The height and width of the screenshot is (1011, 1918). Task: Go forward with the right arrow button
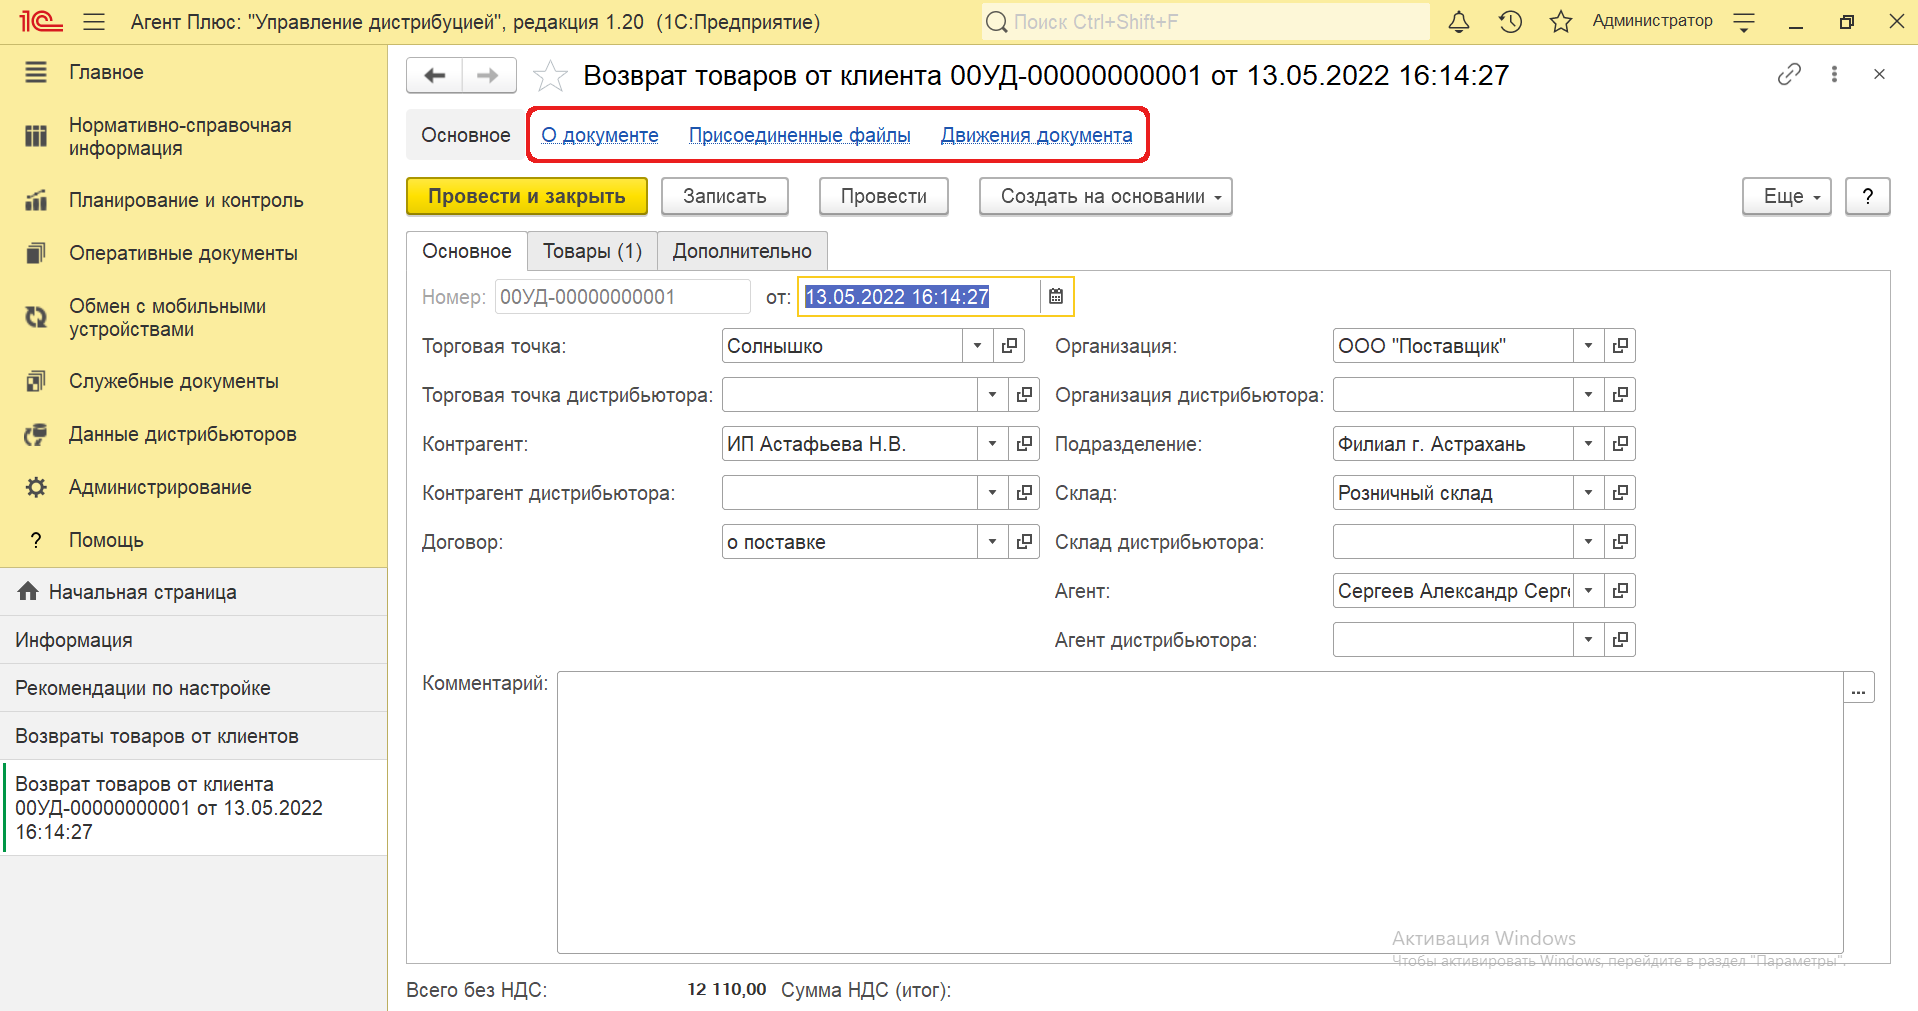click(x=488, y=75)
